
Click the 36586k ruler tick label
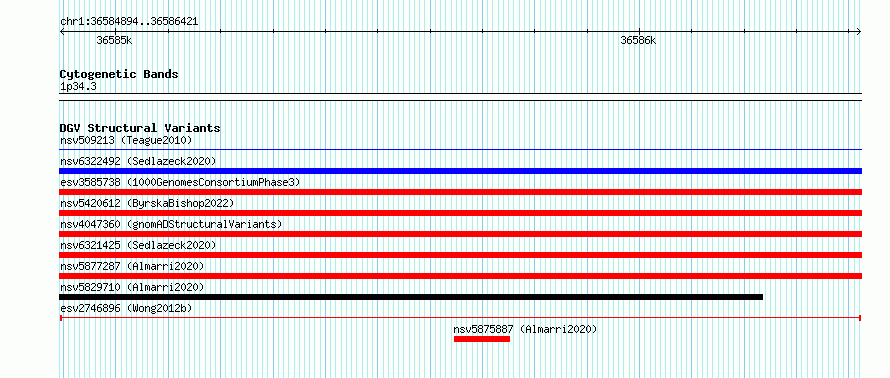coord(638,40)
